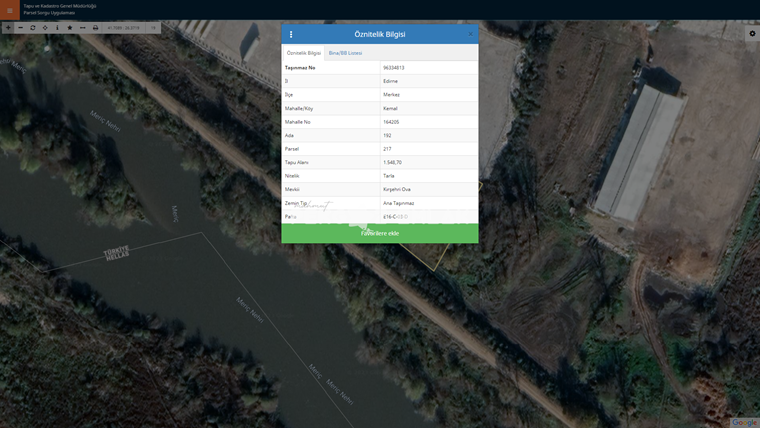This screenshot has height=428, width=760.
Task: Open the three-dot dialog options menu
Action: [291, 34]
